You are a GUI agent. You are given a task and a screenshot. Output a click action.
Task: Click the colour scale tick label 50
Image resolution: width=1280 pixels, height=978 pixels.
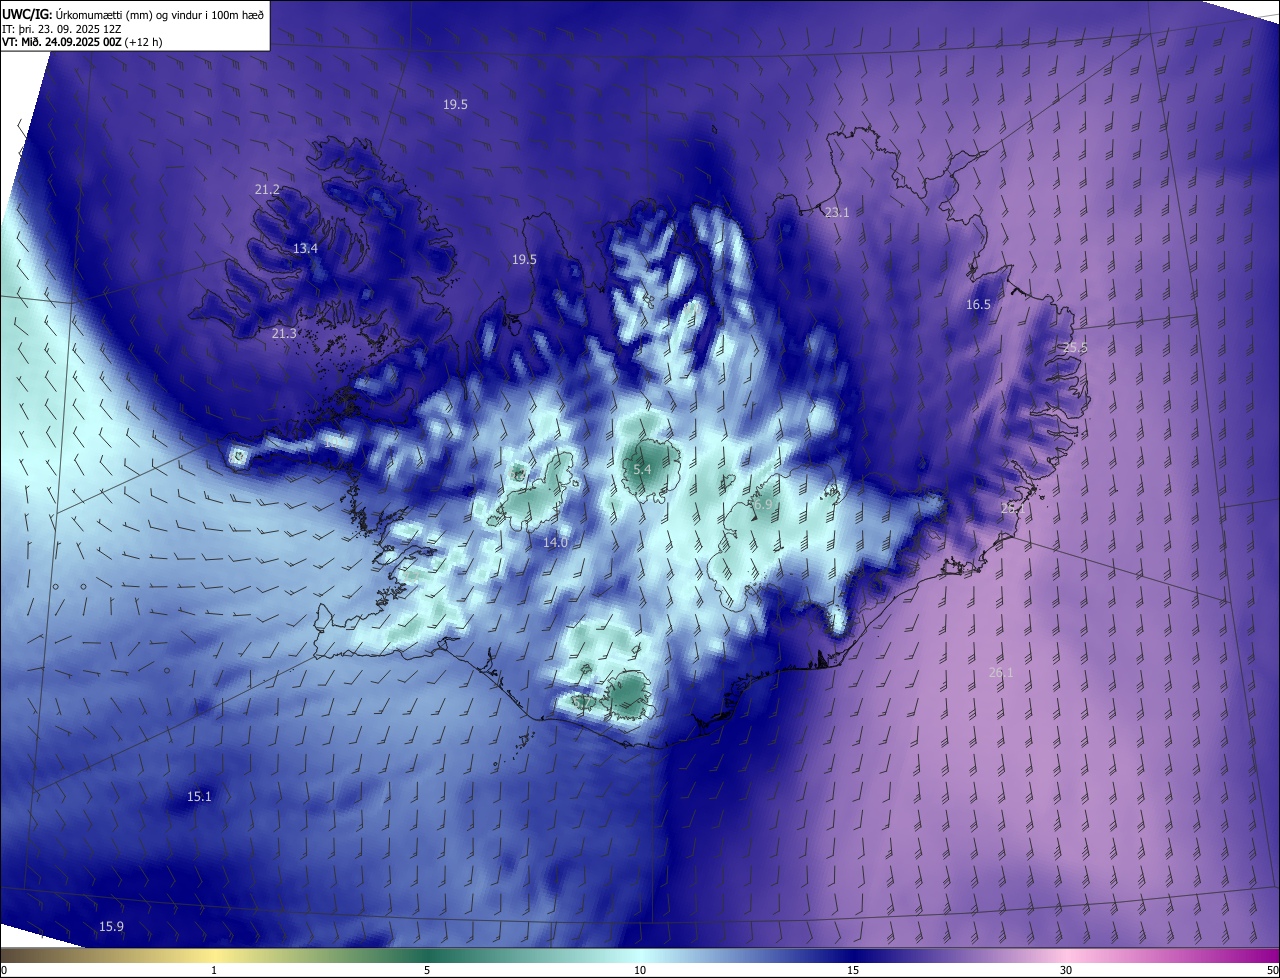pyautogui.click(x=1272, y=970)
